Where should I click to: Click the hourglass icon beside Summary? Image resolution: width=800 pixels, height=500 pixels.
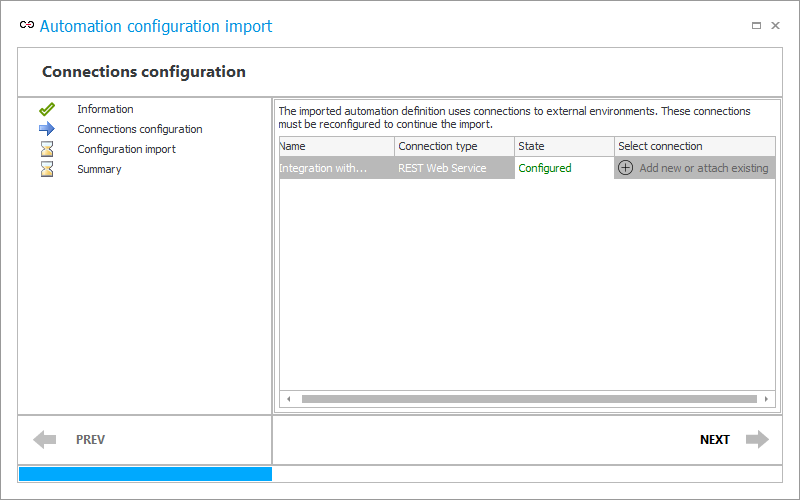(x=47, y=169)
